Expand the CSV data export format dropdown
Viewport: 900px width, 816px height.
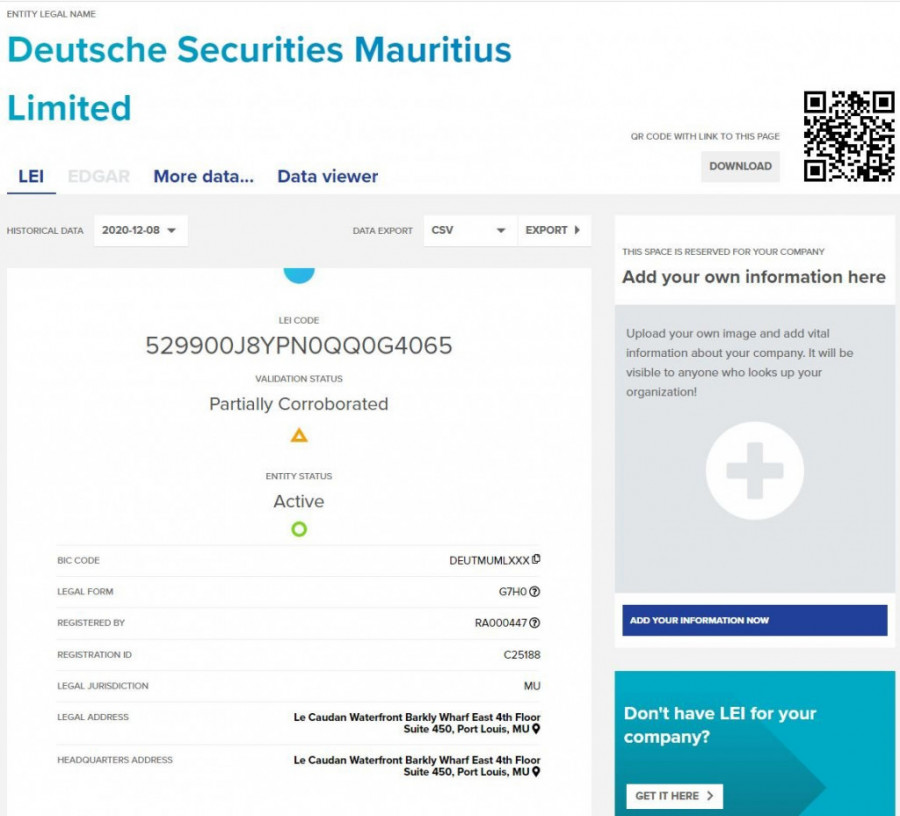(470, 230)
